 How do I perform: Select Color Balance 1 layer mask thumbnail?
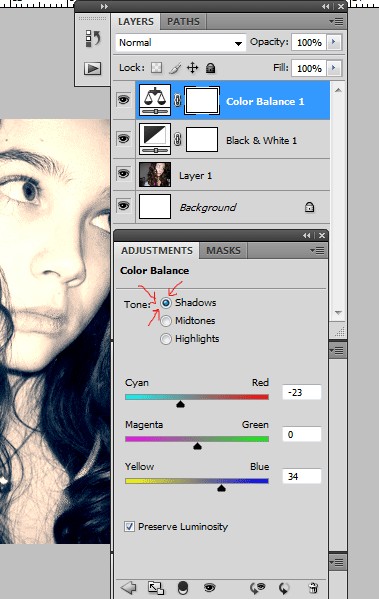202,100
